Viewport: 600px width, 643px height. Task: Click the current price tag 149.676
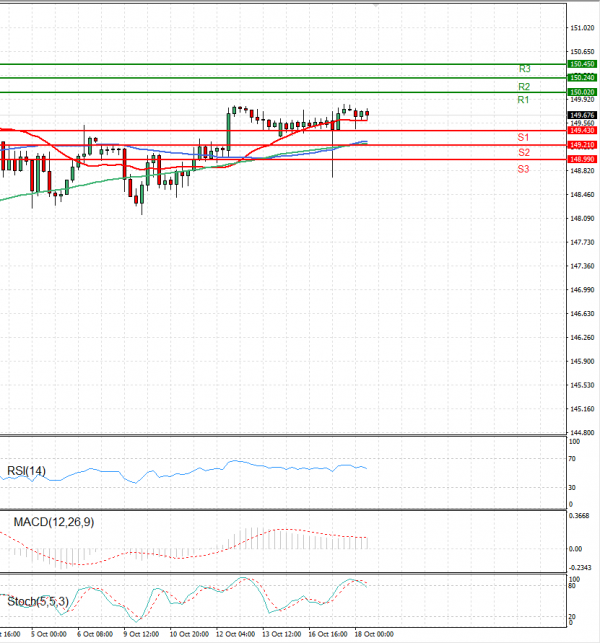[x=582, y=115]
